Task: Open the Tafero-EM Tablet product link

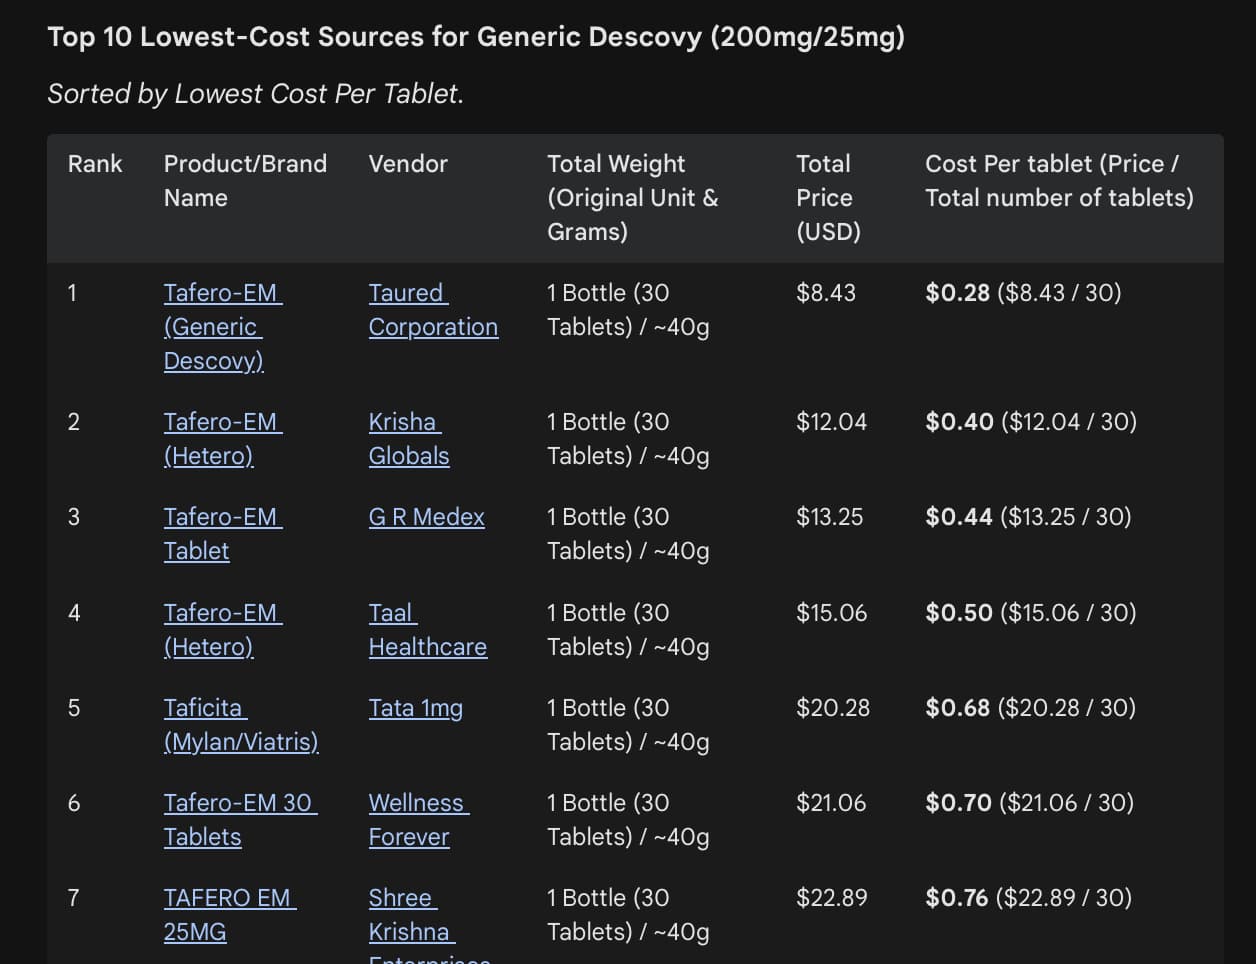Action: [222, 533]
